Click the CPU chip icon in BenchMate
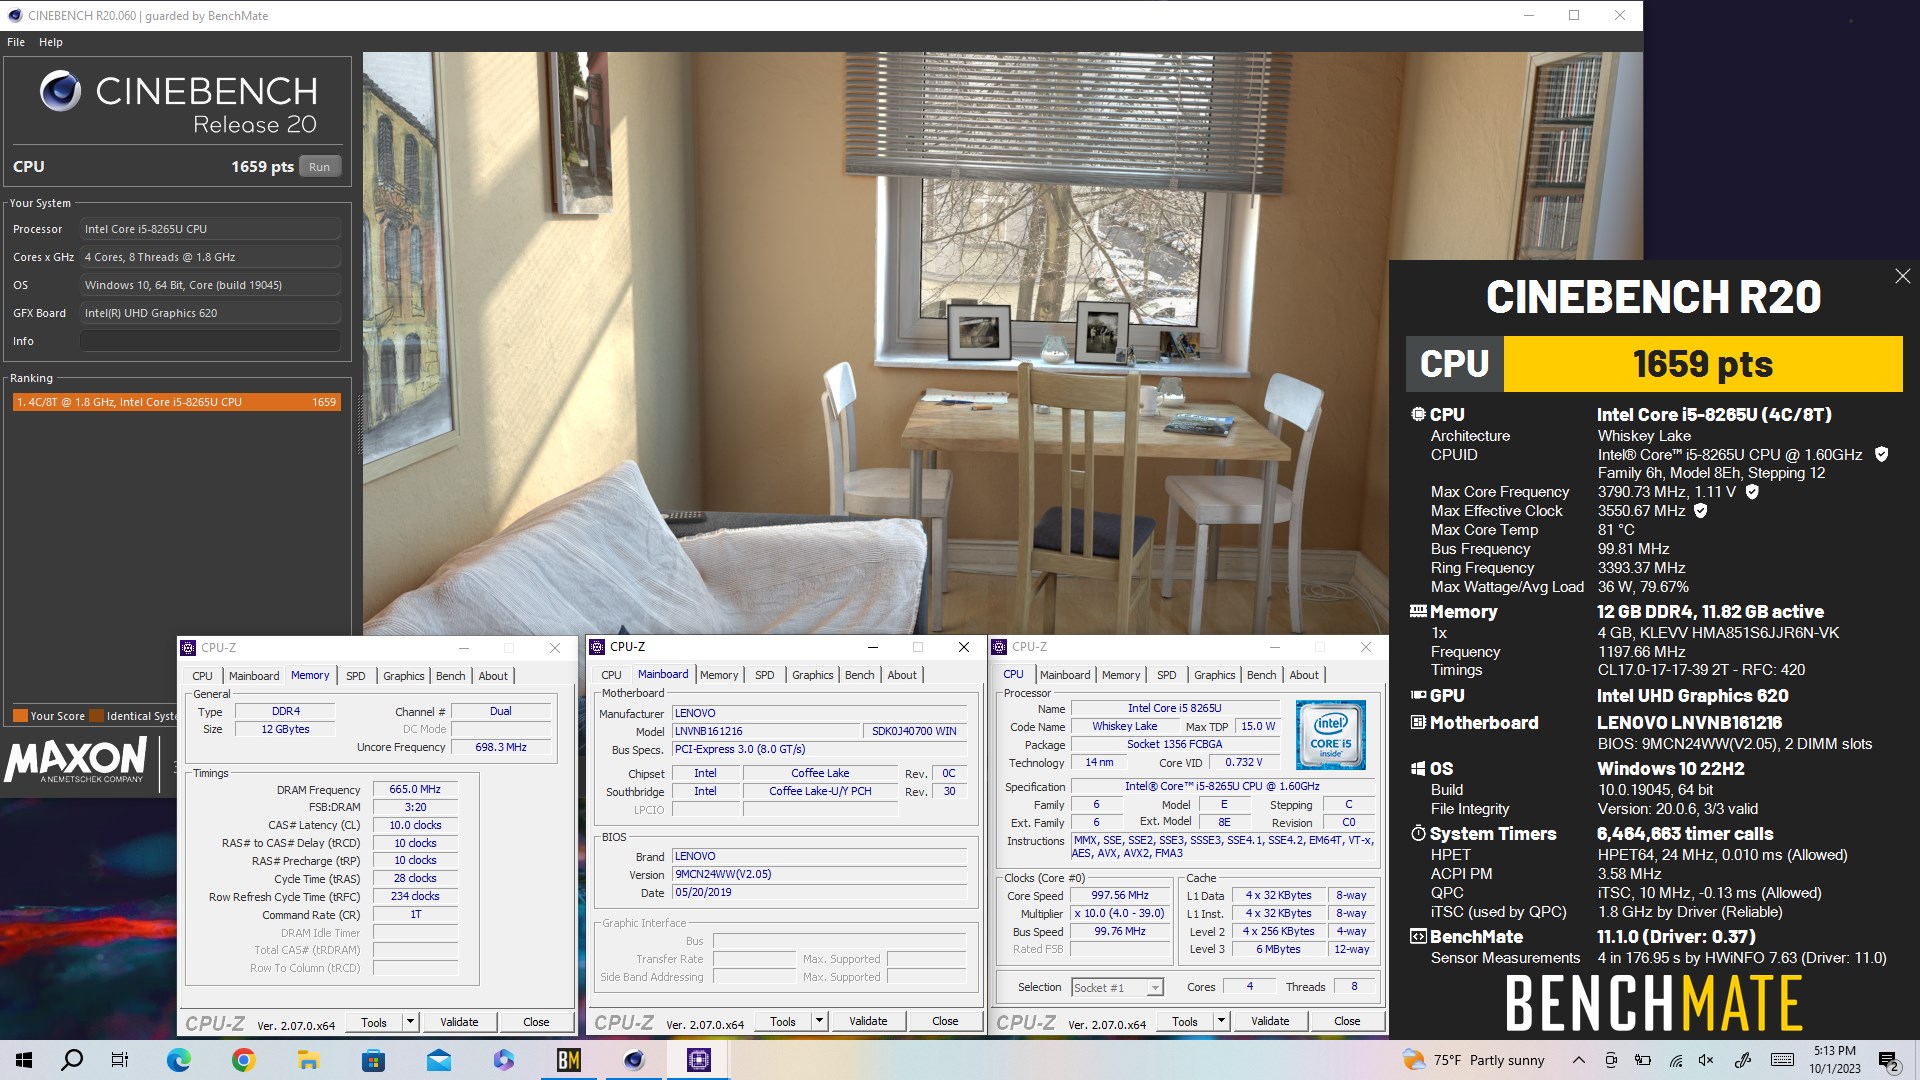 1418,414
